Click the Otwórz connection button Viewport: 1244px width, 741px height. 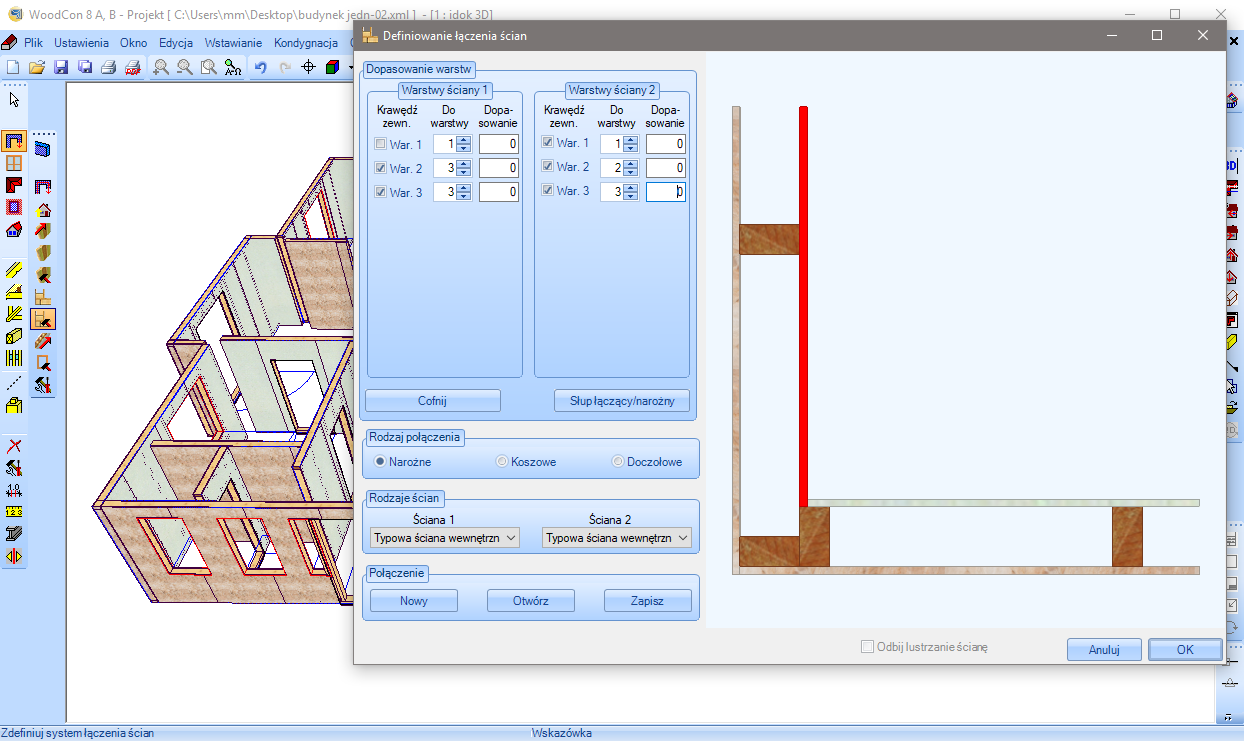click(x=531, y=601)
